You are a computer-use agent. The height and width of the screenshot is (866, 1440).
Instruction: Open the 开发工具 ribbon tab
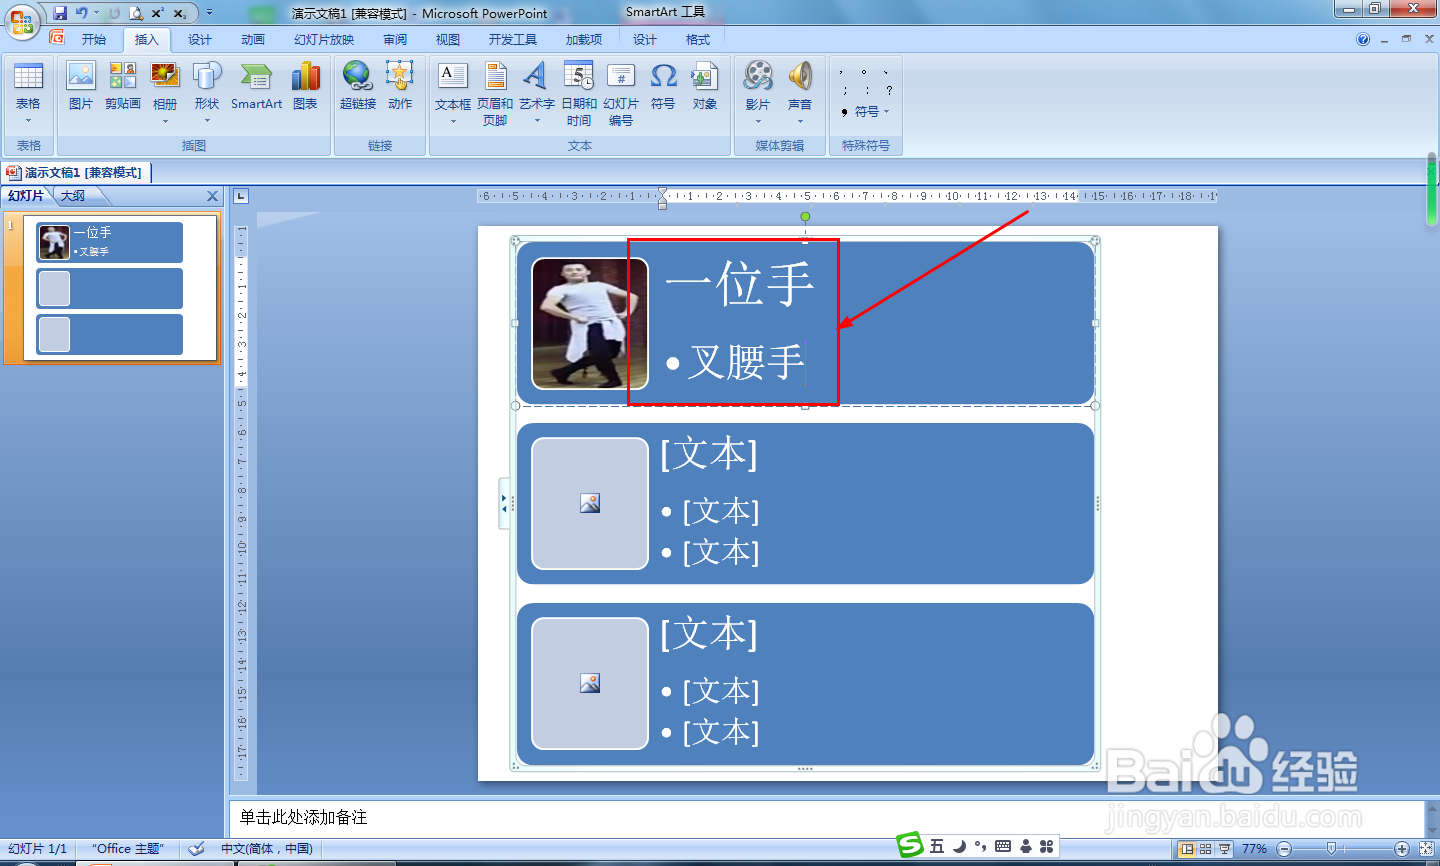click(513, 39)
